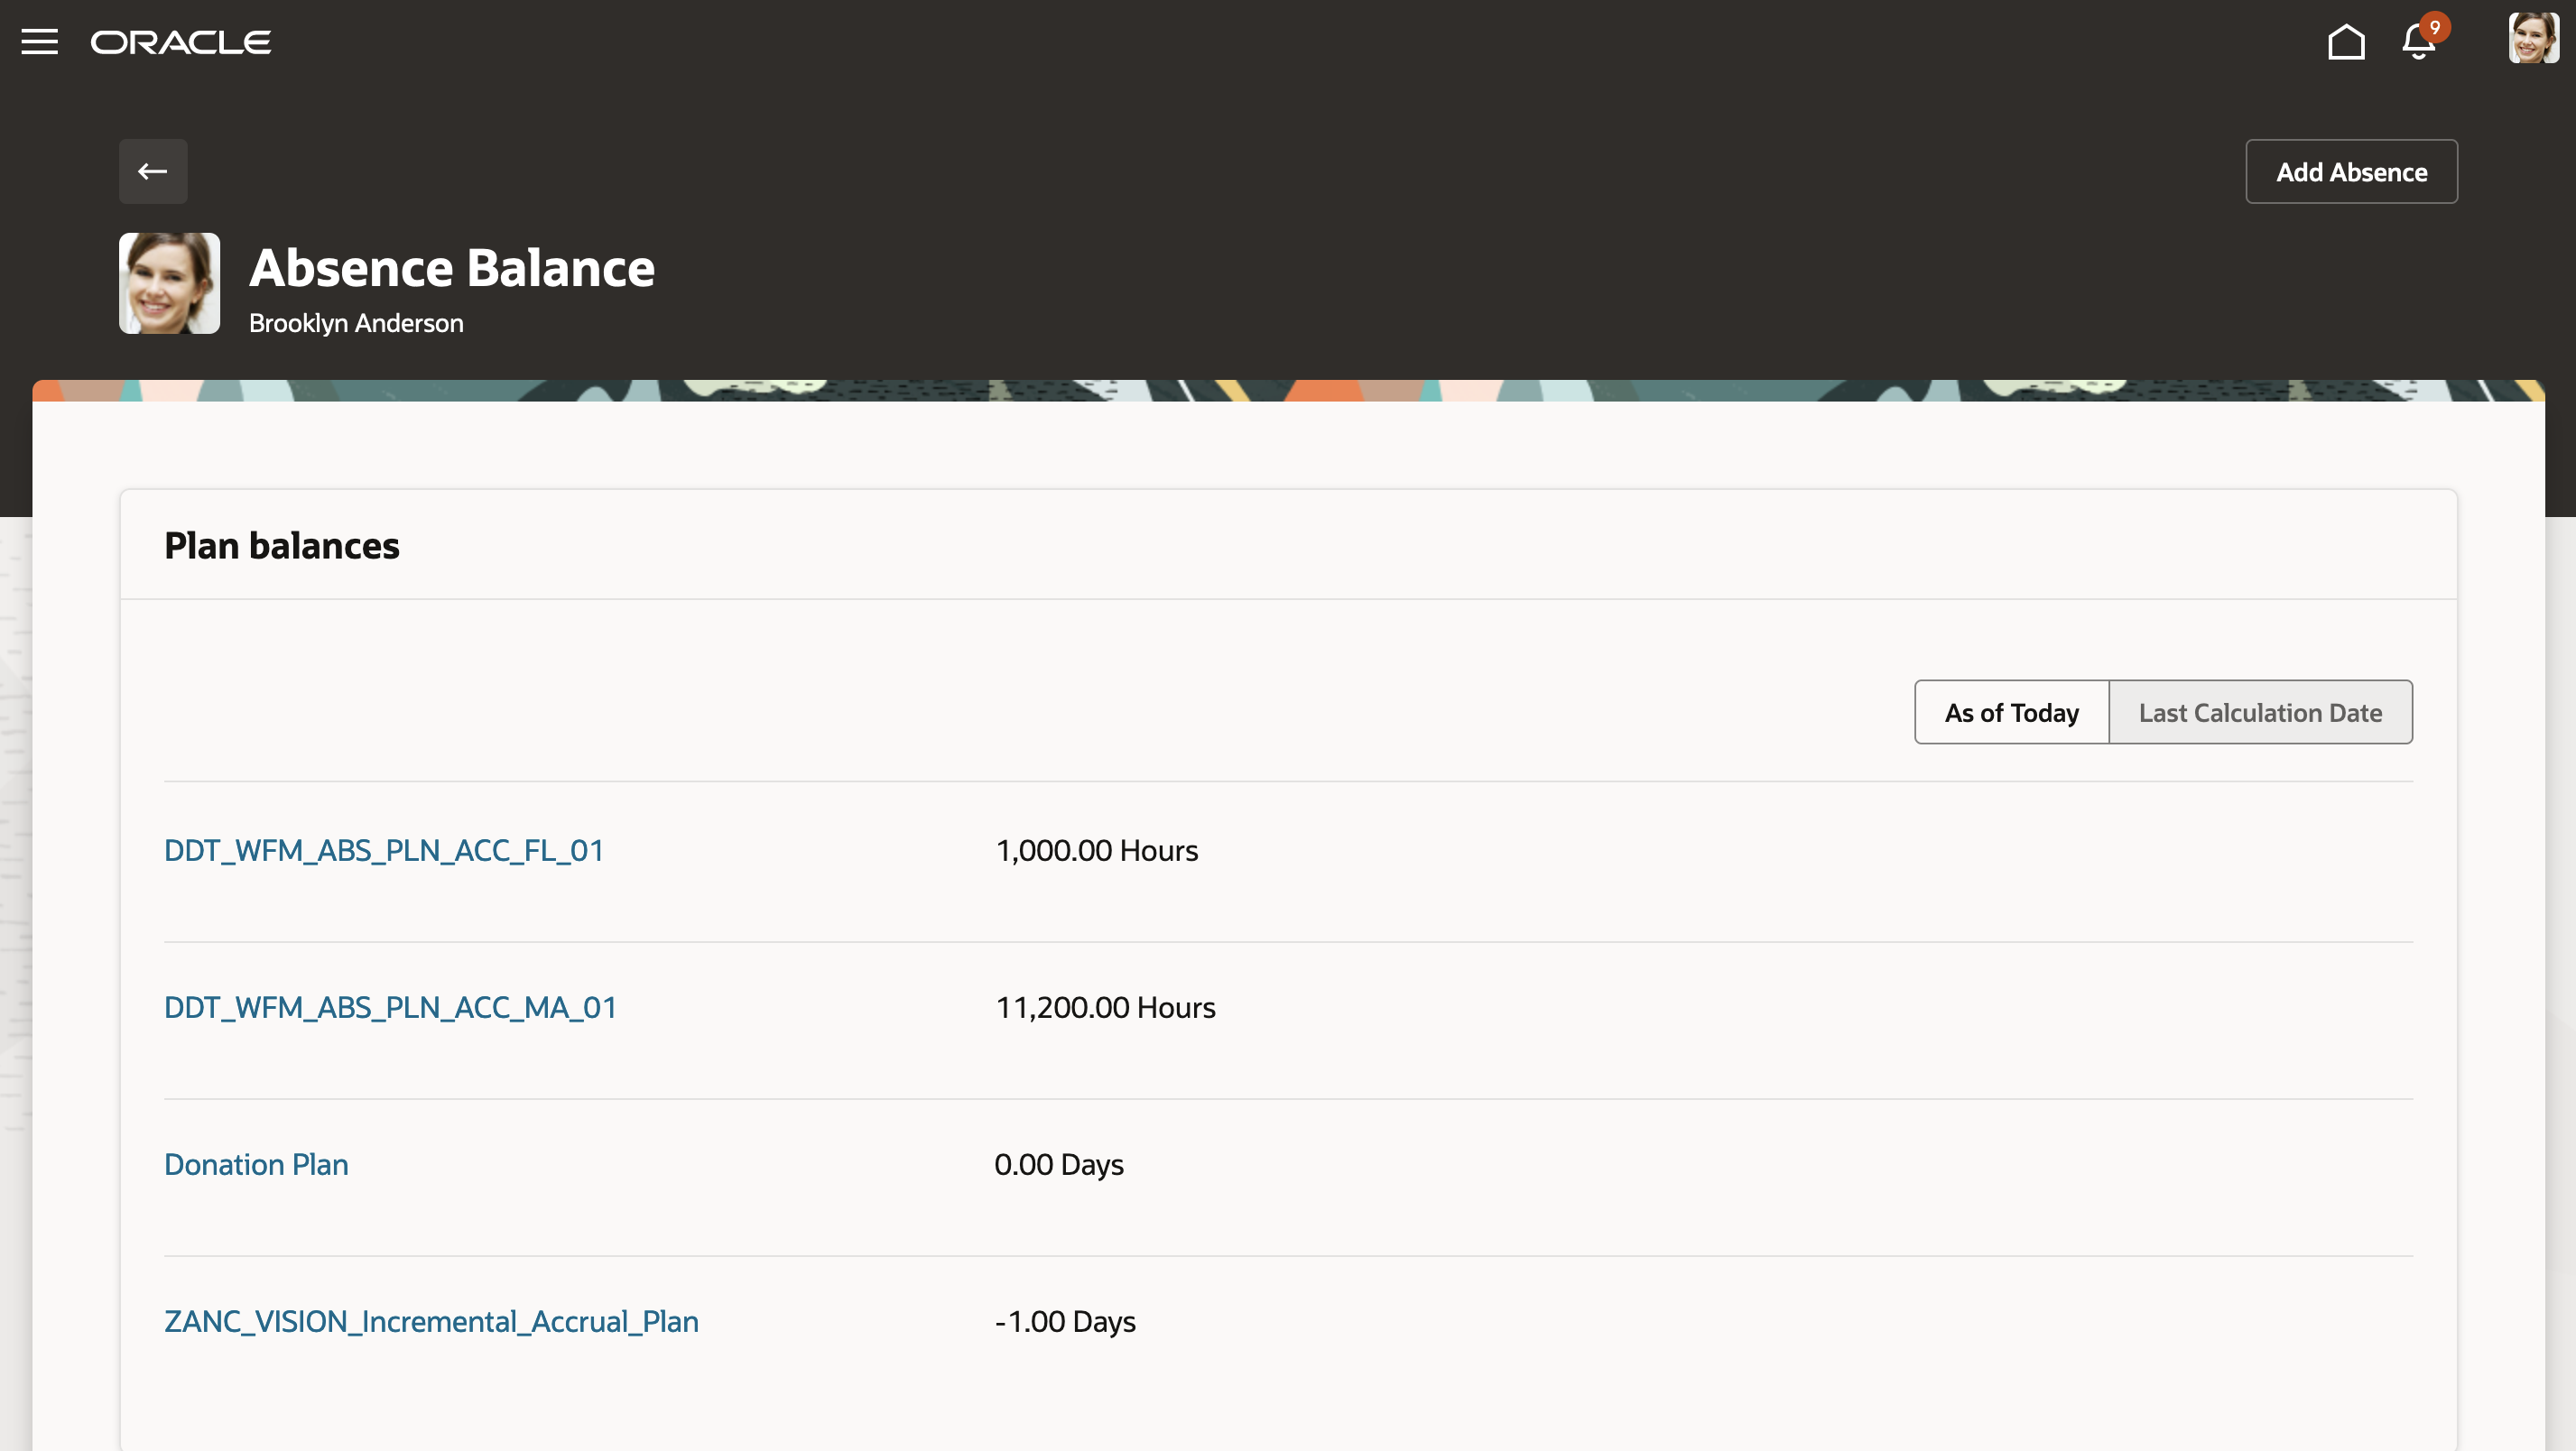Click the Absence Balance page title

tap(452, 268)
